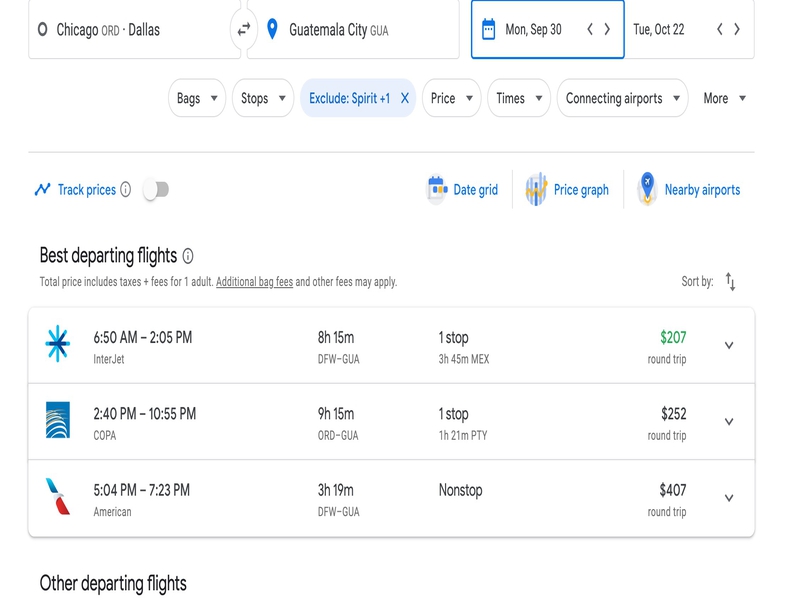Click the Nonstop label on American flight

pyautogui.click(x=460, y=490)
